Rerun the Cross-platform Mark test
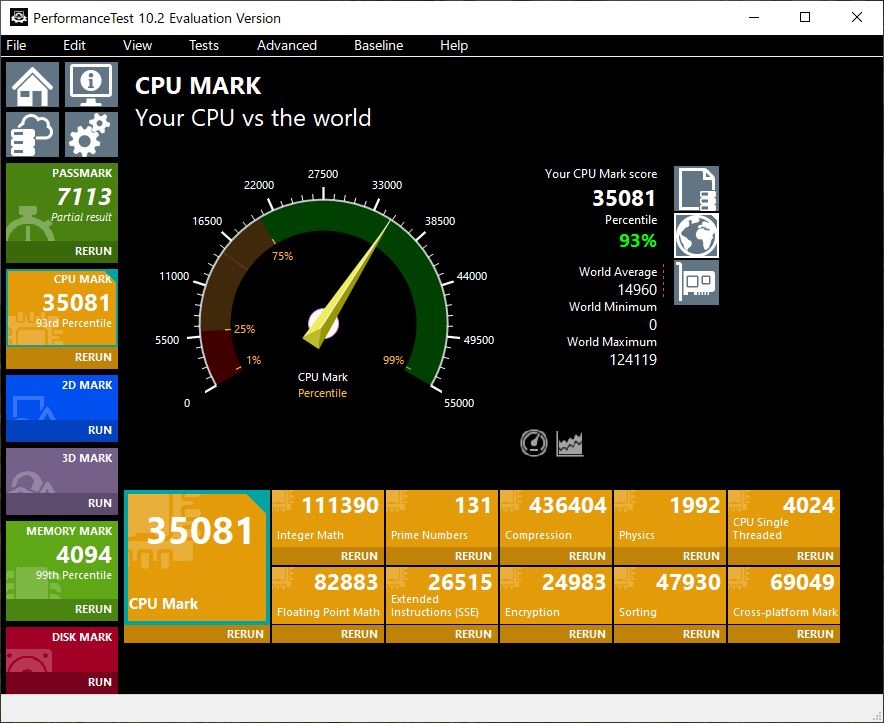The width and height of the screenshot is (884, 723). 815,634
